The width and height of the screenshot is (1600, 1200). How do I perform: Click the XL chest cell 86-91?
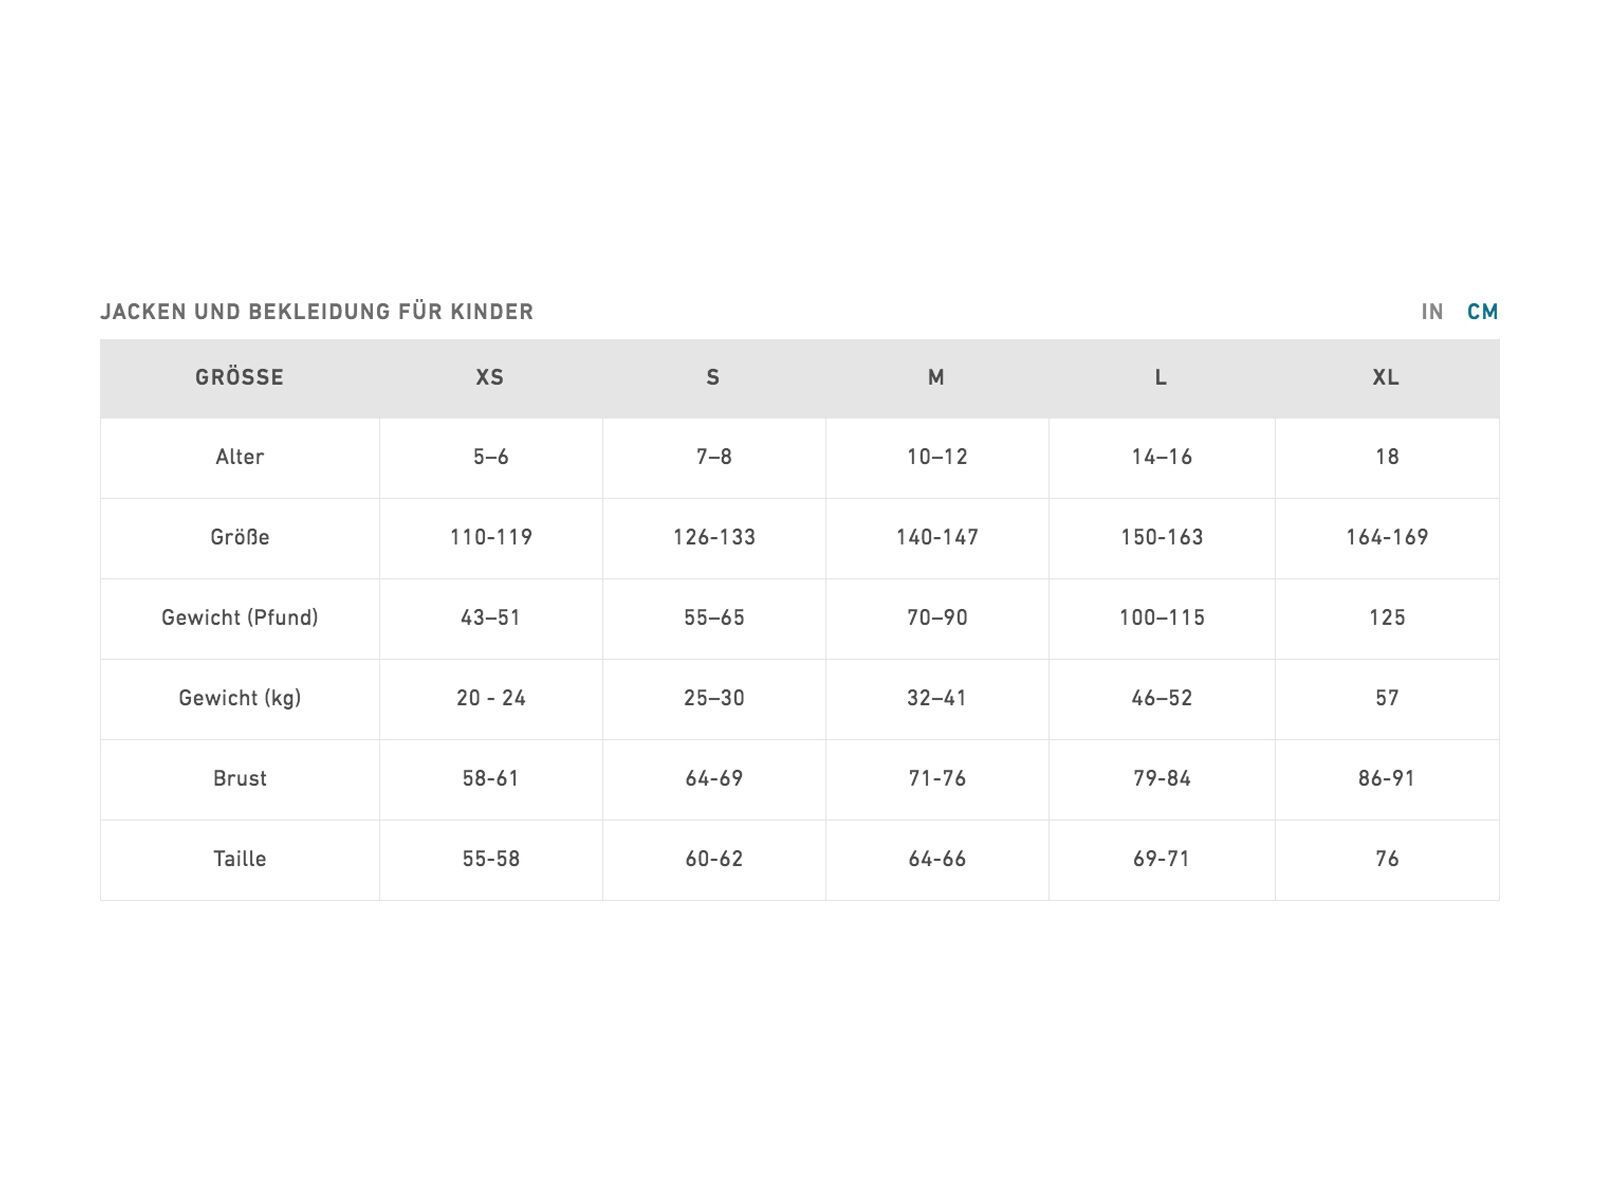click(1387, 779)
